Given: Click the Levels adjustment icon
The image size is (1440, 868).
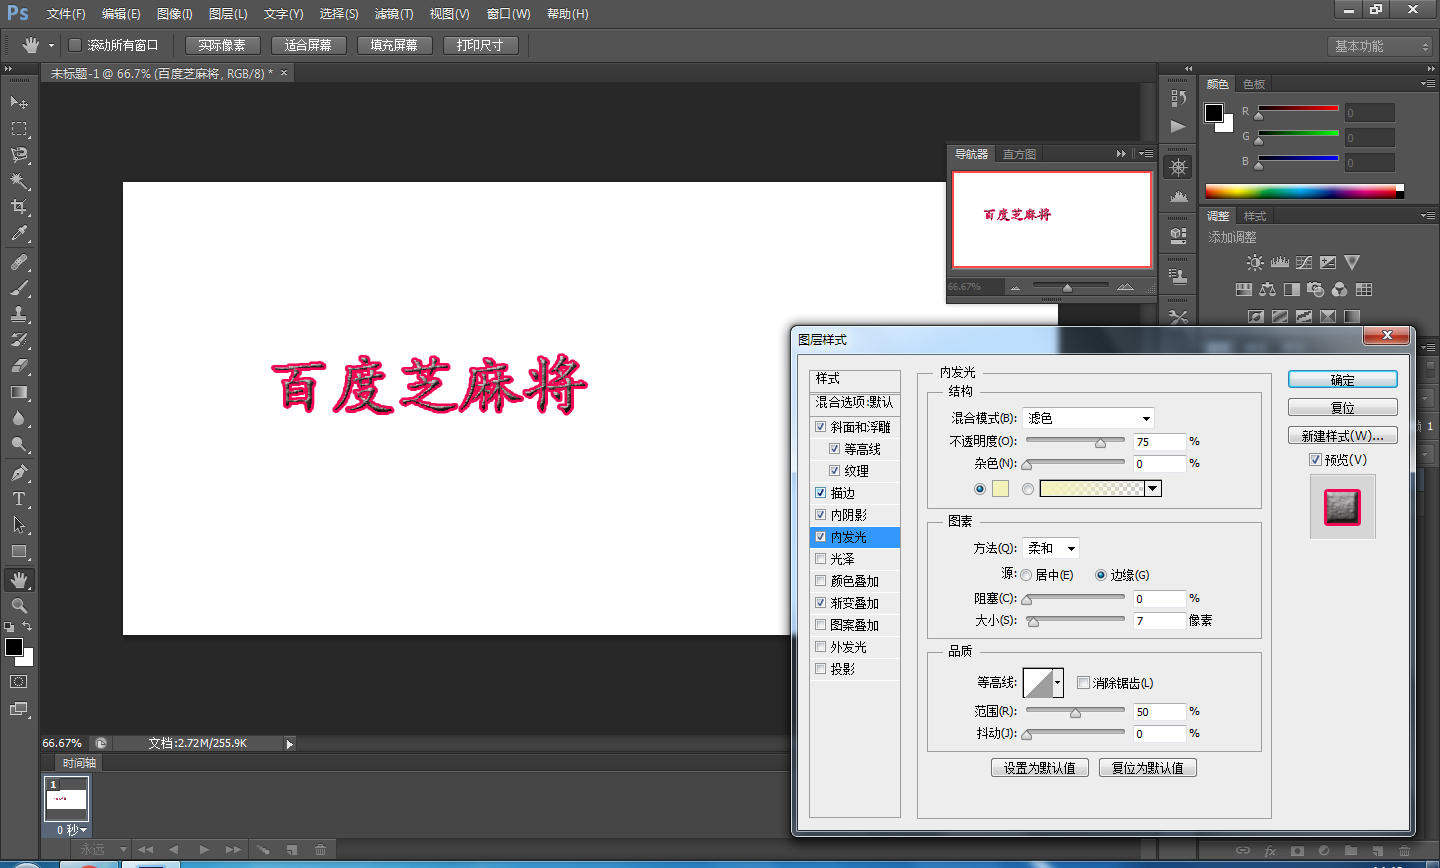Looking at the screenshot, I should tap(1280, 262).
